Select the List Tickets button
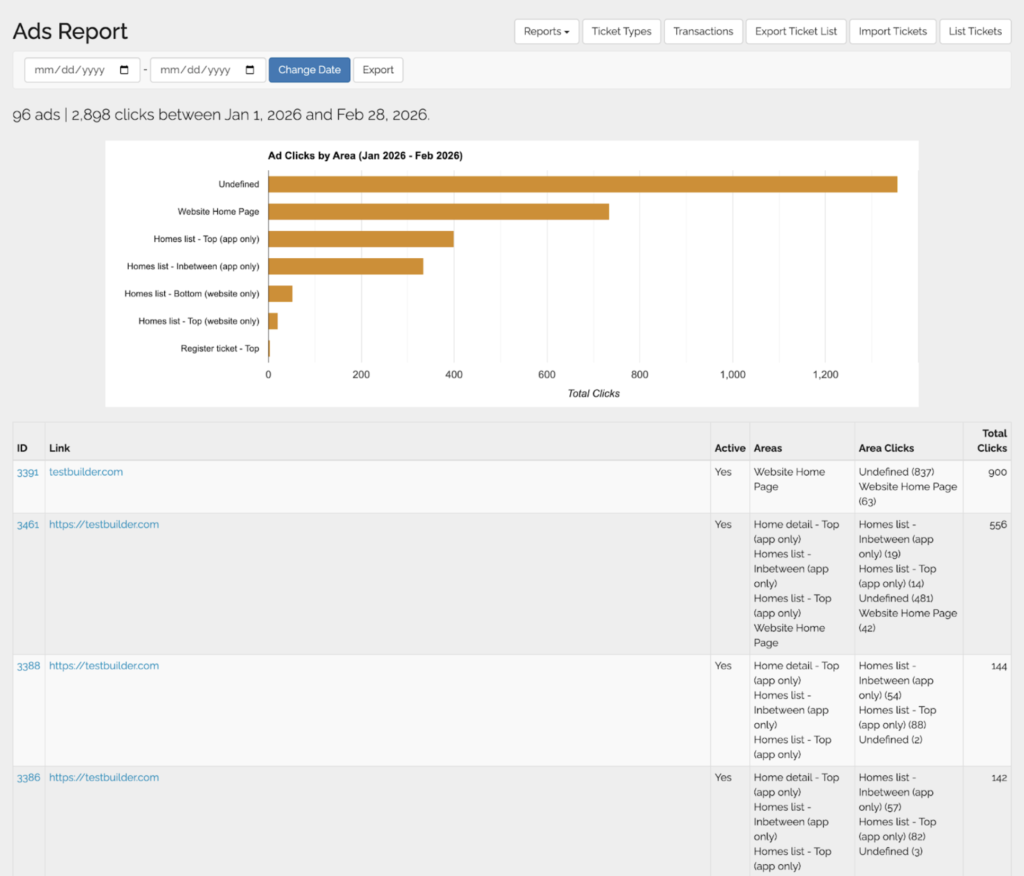Image resolution: width=1024 pixels, height=876 pixels. [975, 32]
